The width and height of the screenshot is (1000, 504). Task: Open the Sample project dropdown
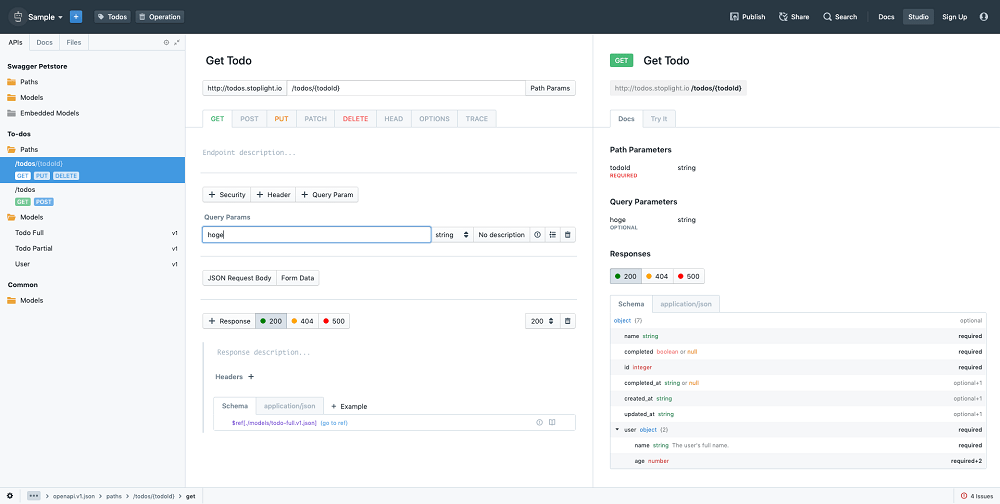click(45, 17)
